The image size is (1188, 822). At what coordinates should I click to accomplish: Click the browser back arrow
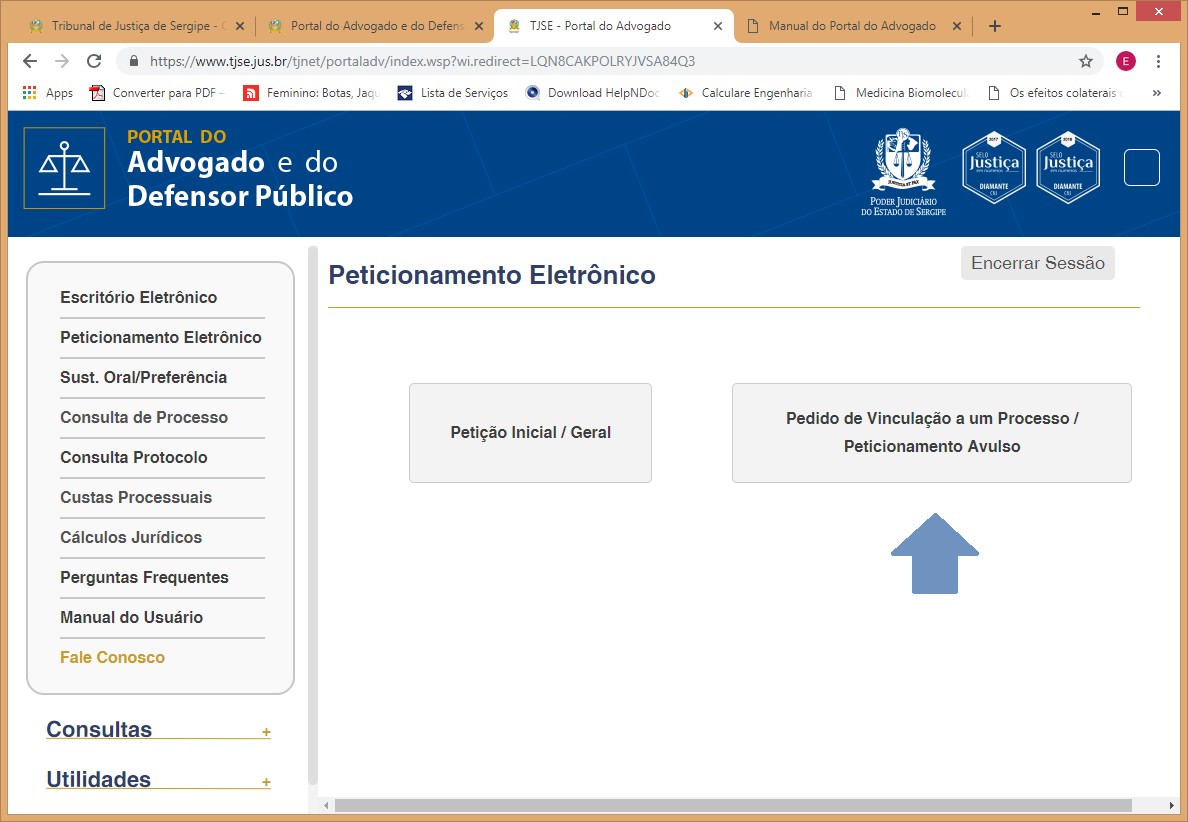(x=30, y=61)
